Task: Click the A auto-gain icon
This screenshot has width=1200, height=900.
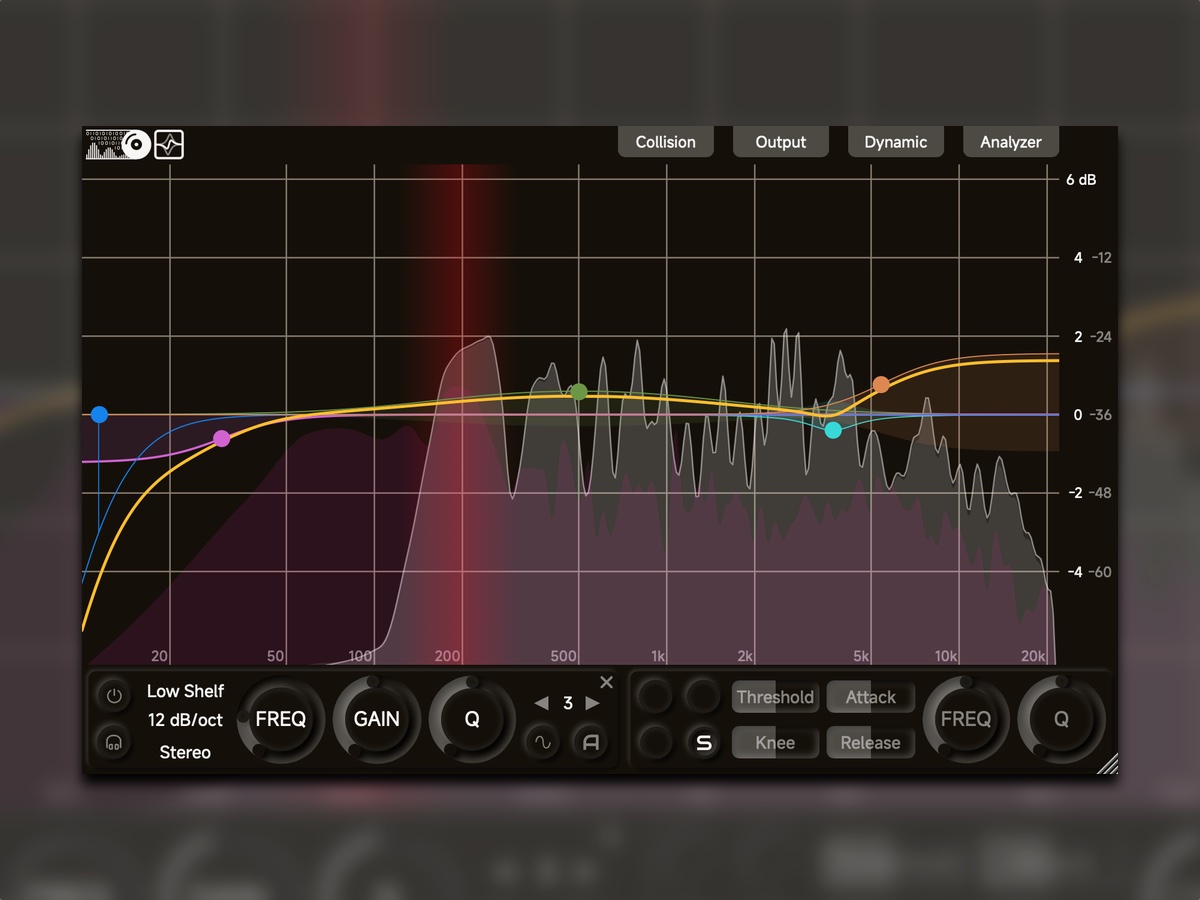Action: 590,743
